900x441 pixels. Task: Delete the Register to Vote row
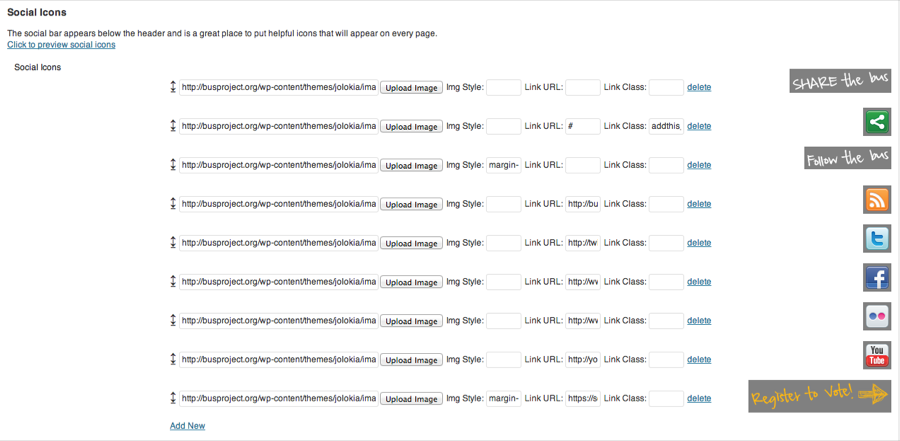click(699, 399)
